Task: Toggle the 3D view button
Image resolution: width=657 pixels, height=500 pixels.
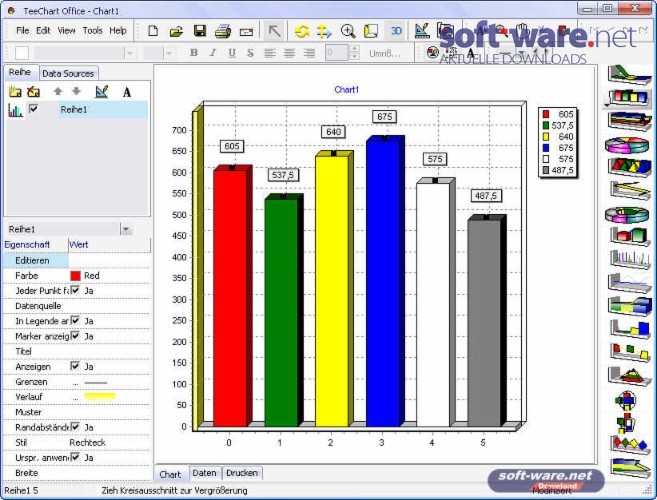Action: coord(396,31)
